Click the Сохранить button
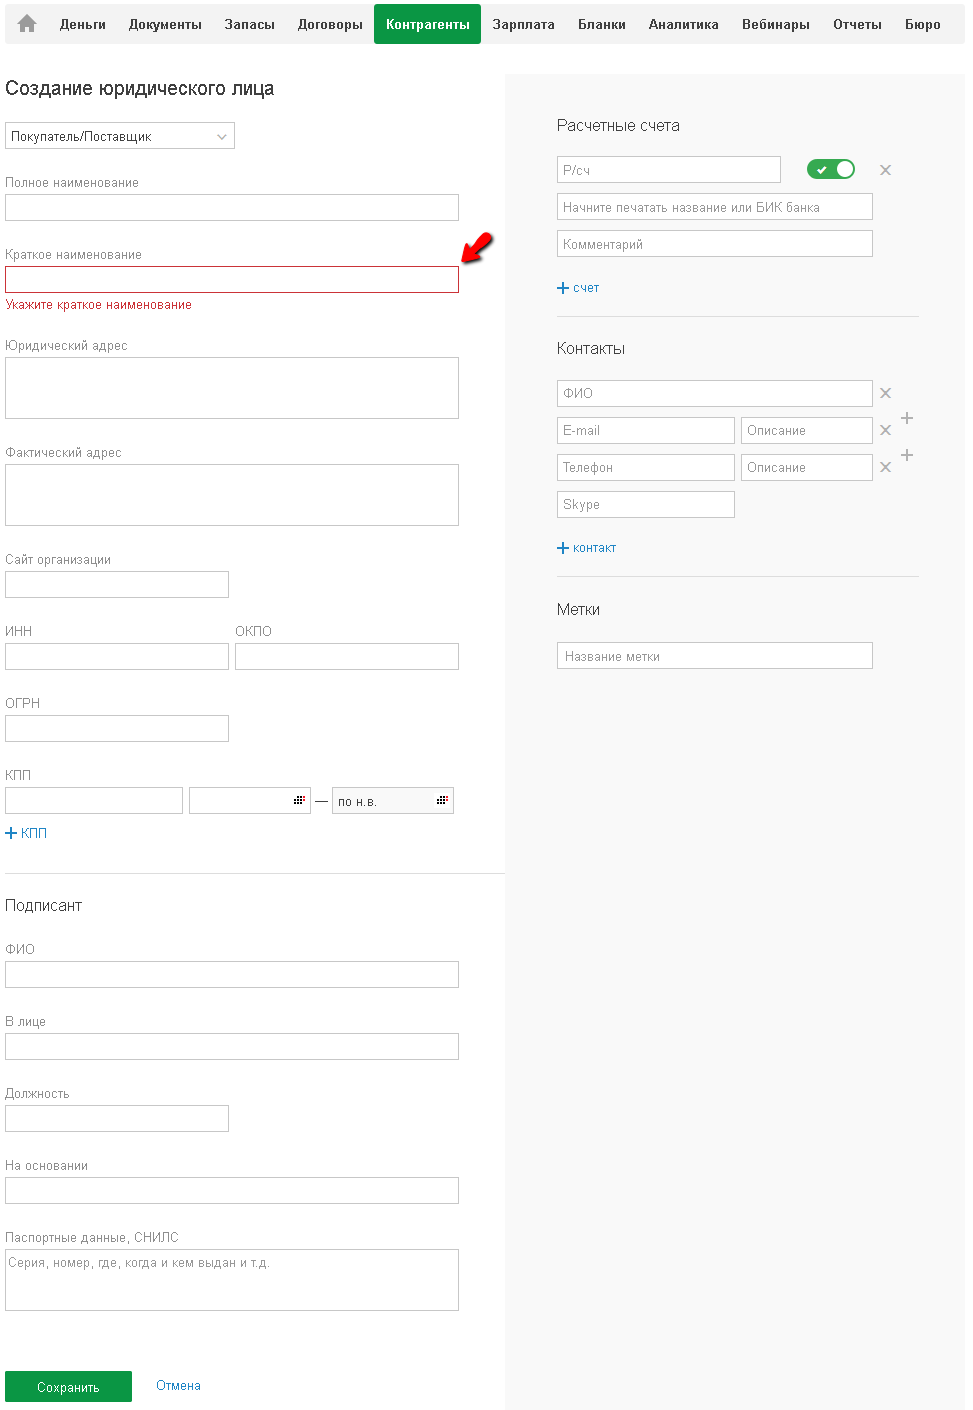 [68, 1387]
